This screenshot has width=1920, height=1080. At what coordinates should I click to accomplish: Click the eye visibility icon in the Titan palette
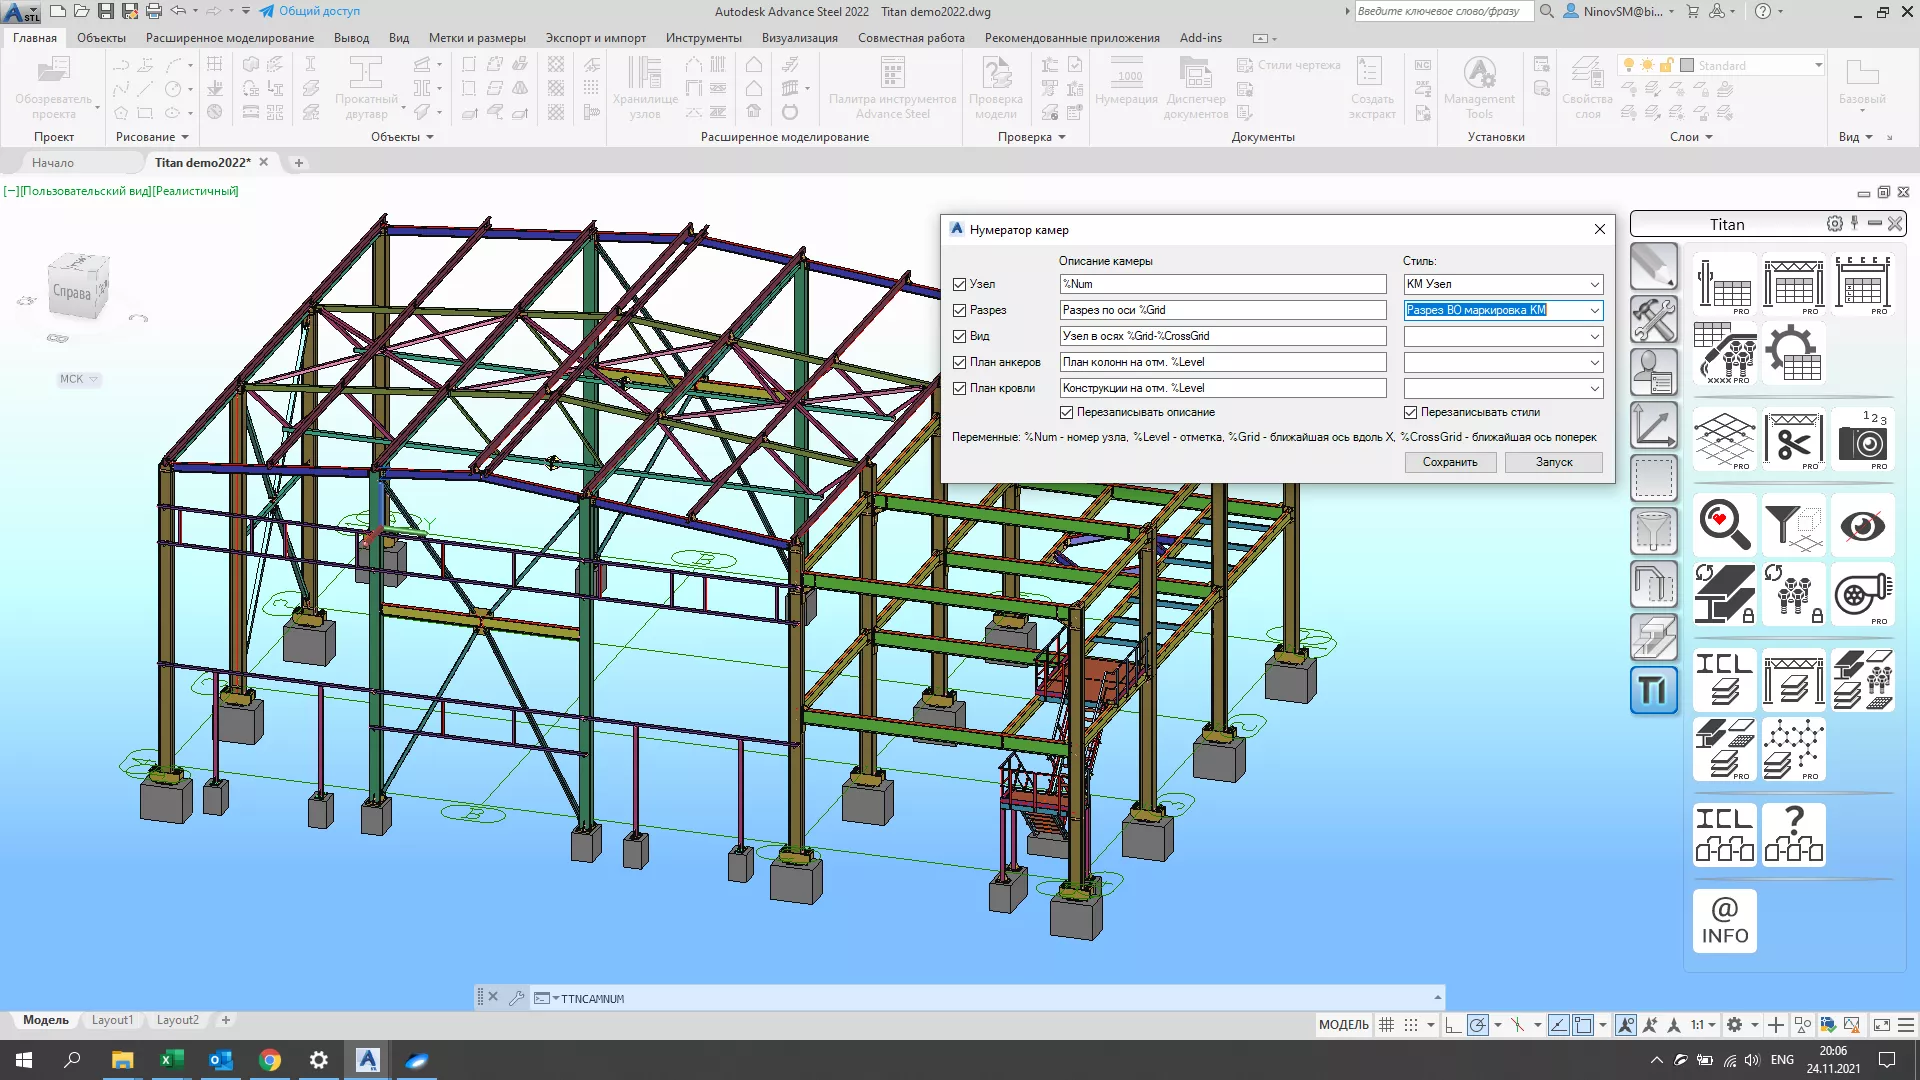coord(1863,524)
